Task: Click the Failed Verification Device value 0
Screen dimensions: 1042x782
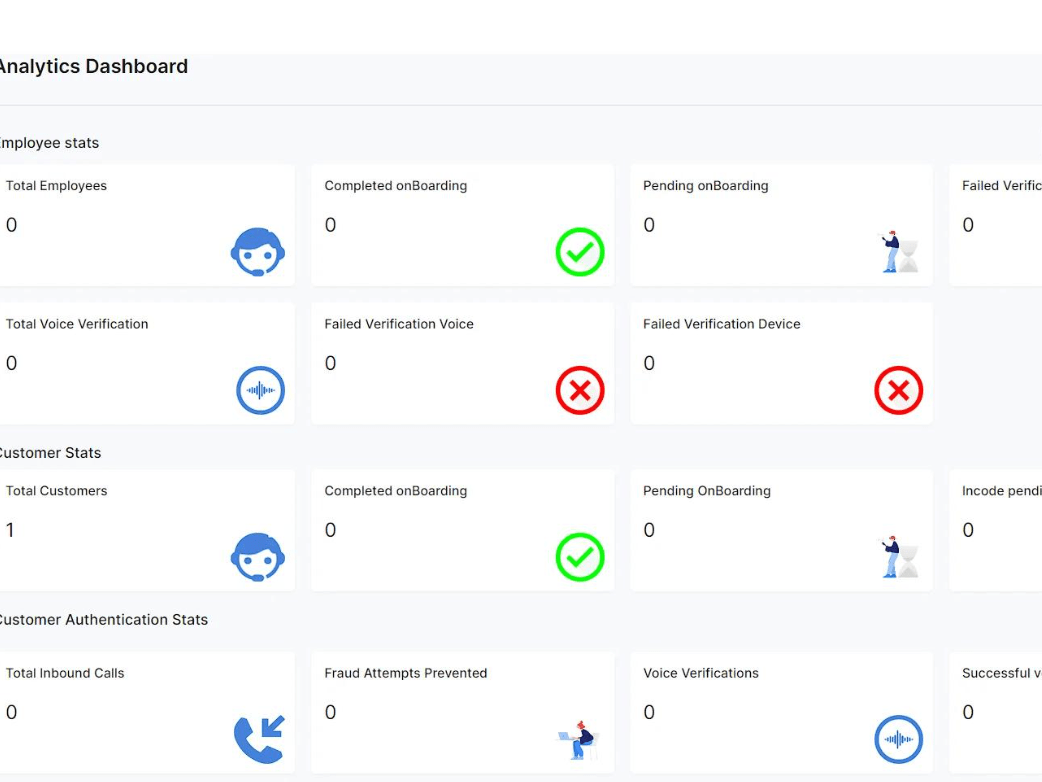Action: pos(649,363)
